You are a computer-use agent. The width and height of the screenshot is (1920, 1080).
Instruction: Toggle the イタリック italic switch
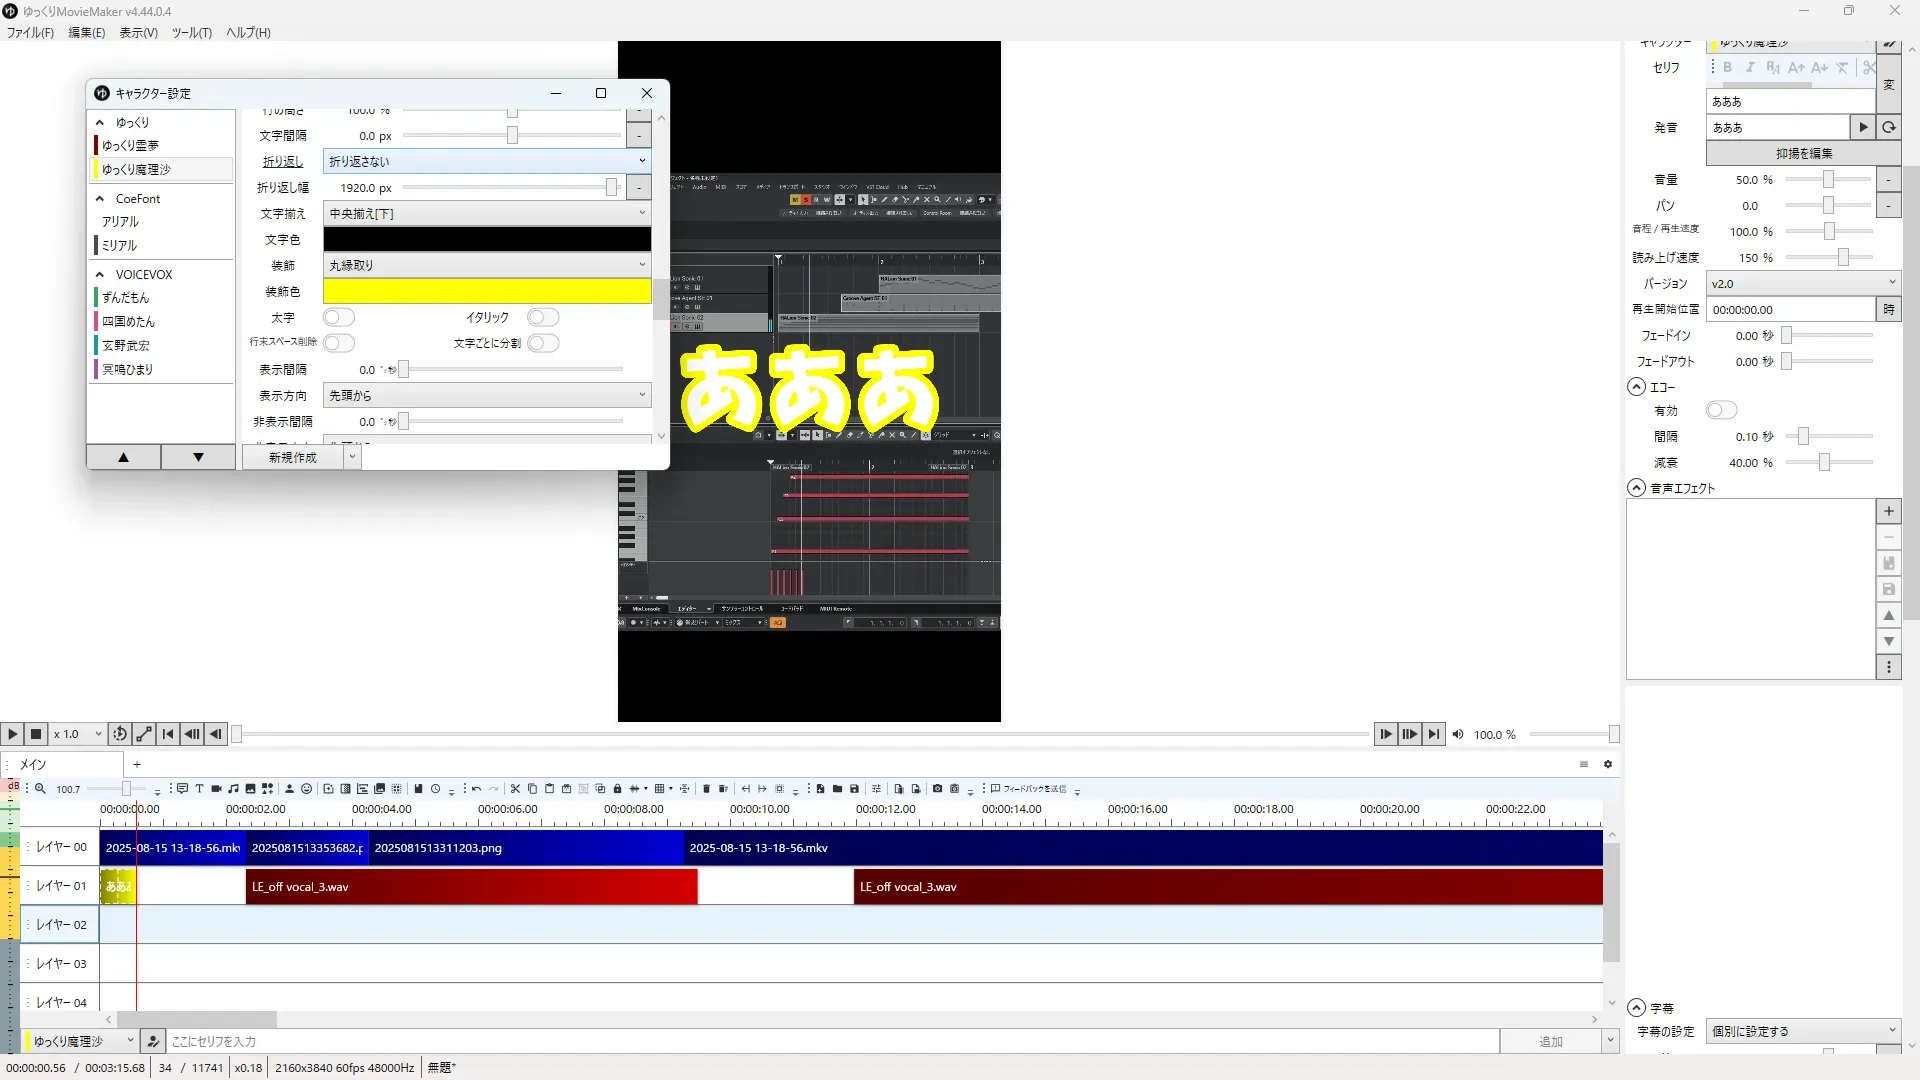543,317
